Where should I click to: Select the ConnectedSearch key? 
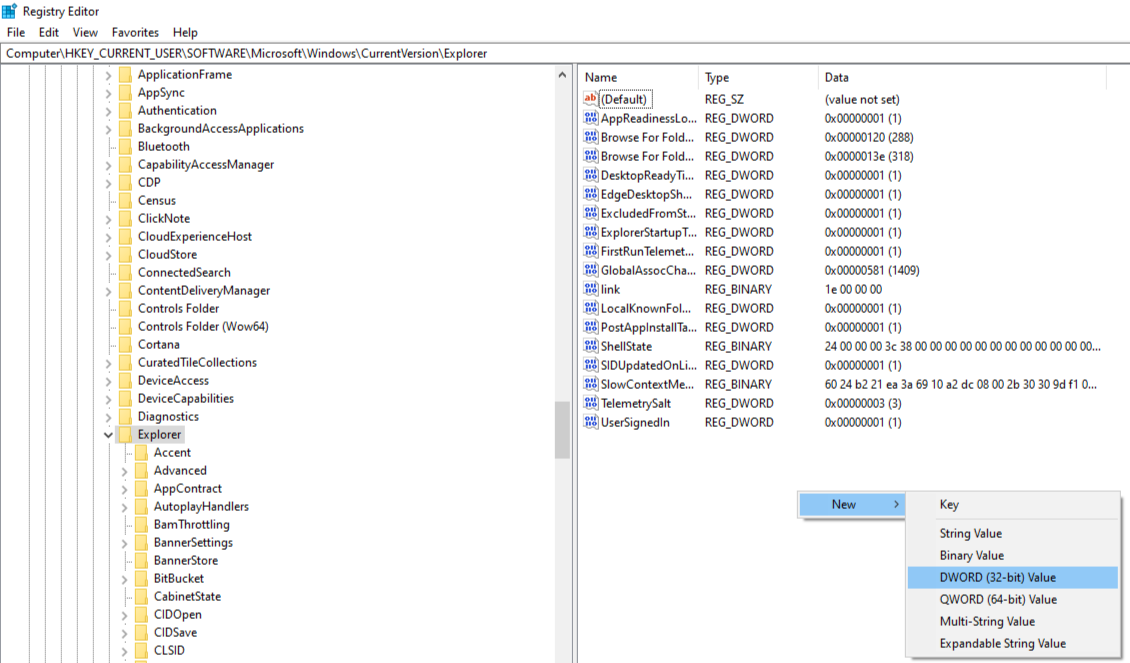[x=184, y=272]
